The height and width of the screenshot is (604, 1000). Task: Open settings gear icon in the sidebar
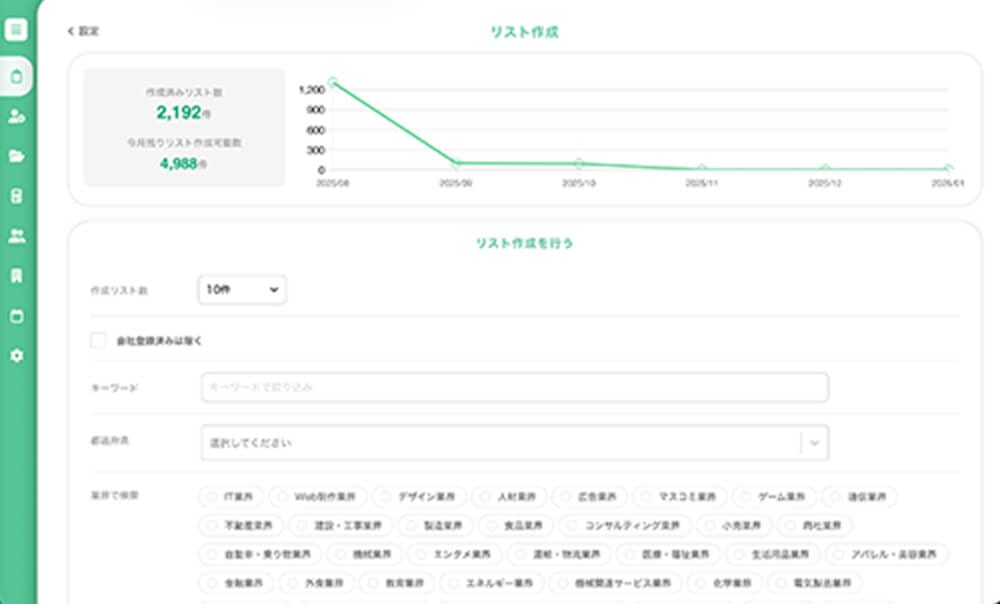[16, 356]
